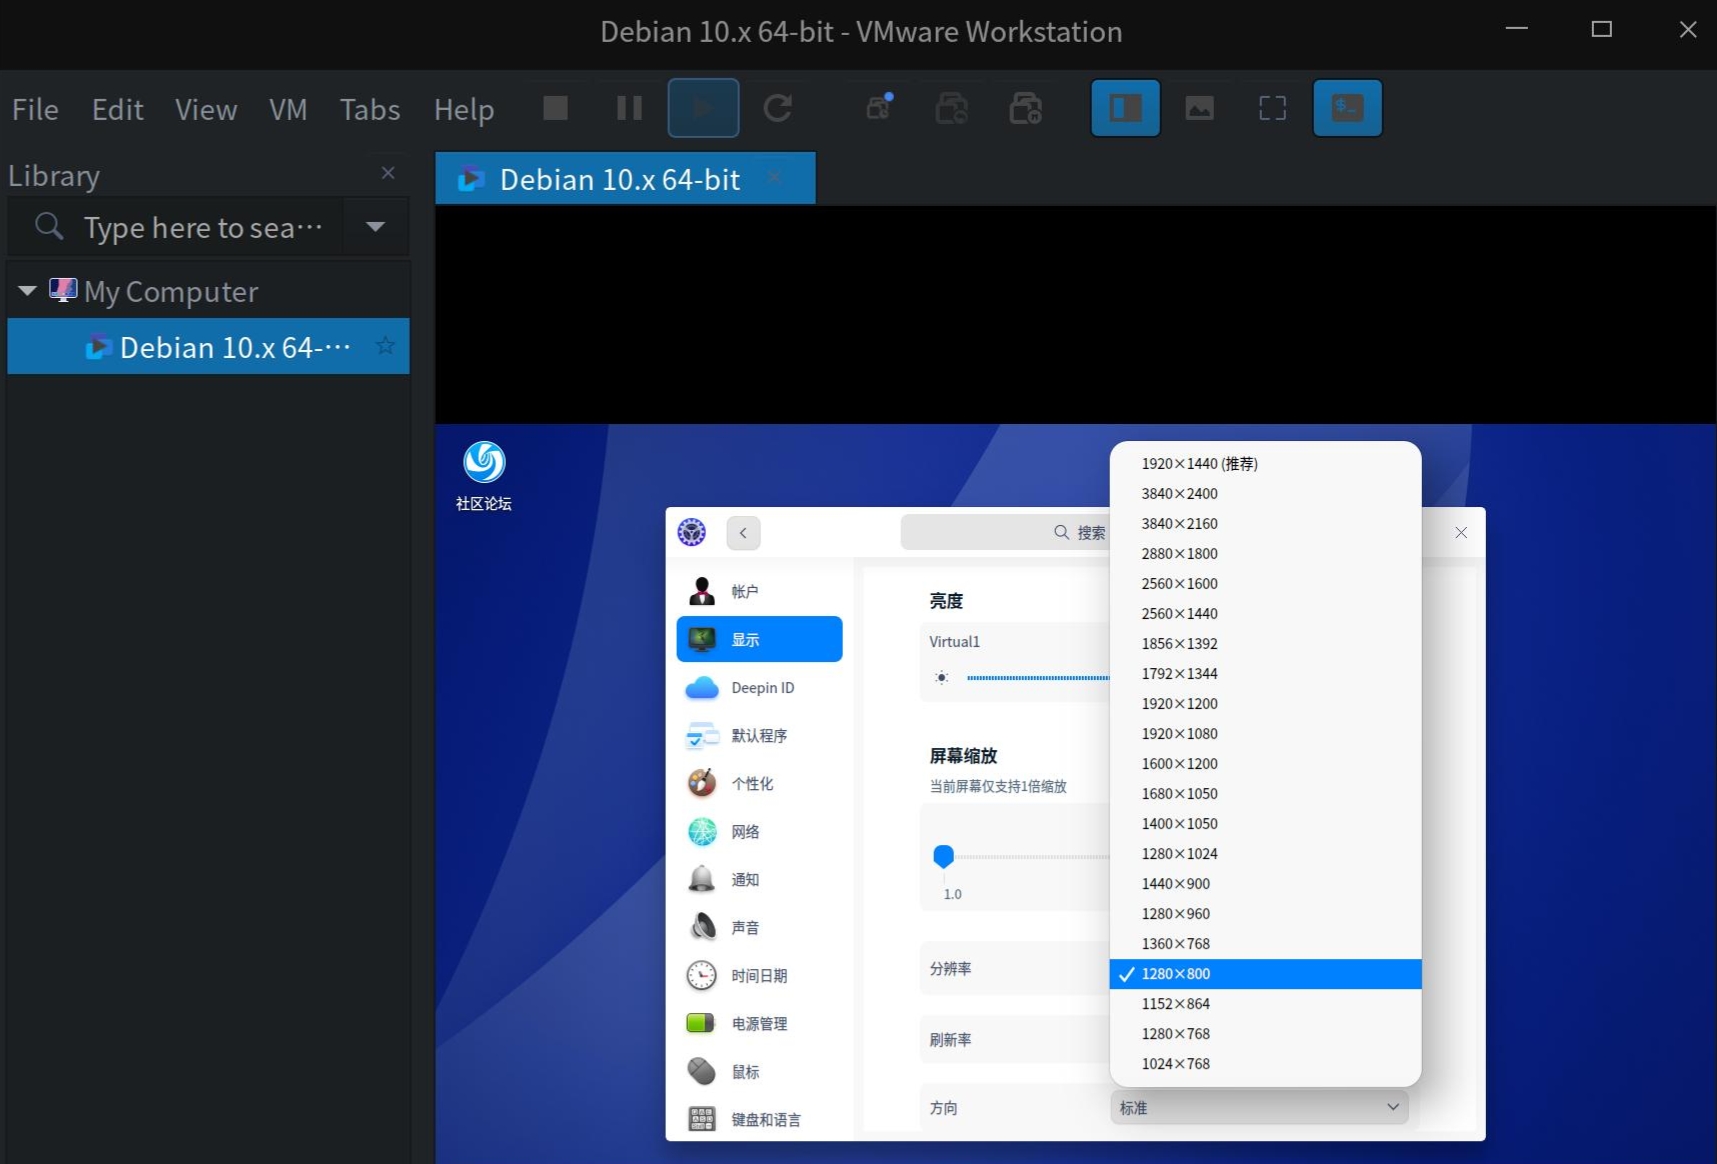Select the 1024×768 resolution option

click(1175, 1063)
